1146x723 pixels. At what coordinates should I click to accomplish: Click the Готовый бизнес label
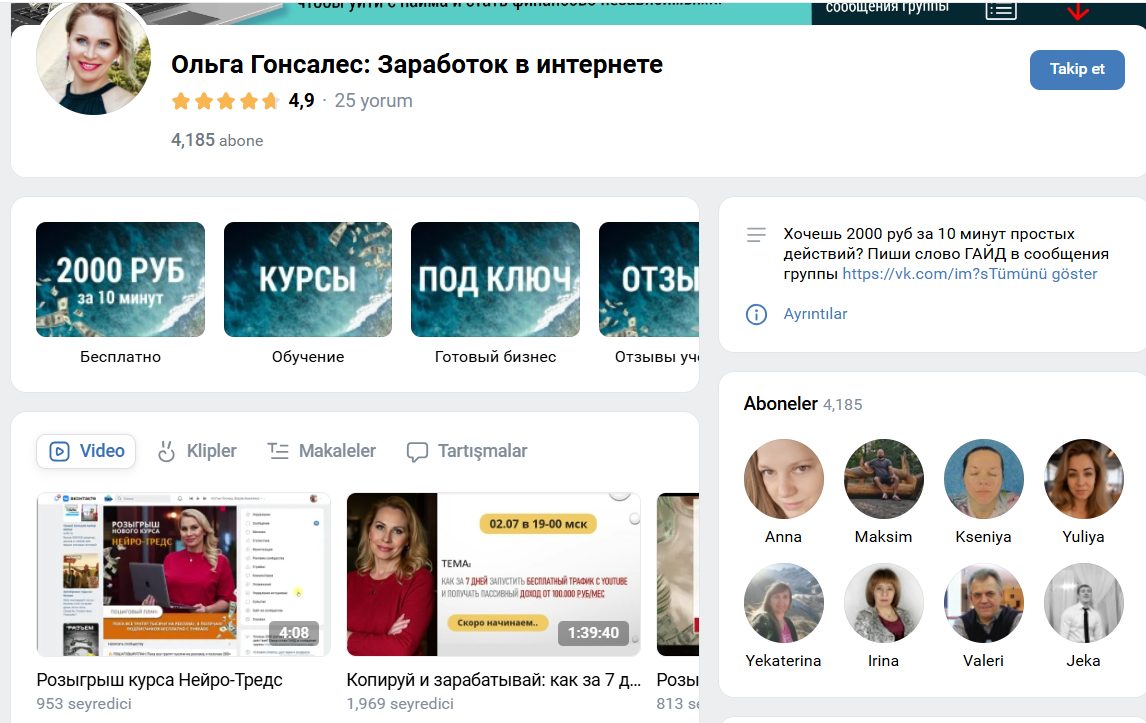[496, 357]
